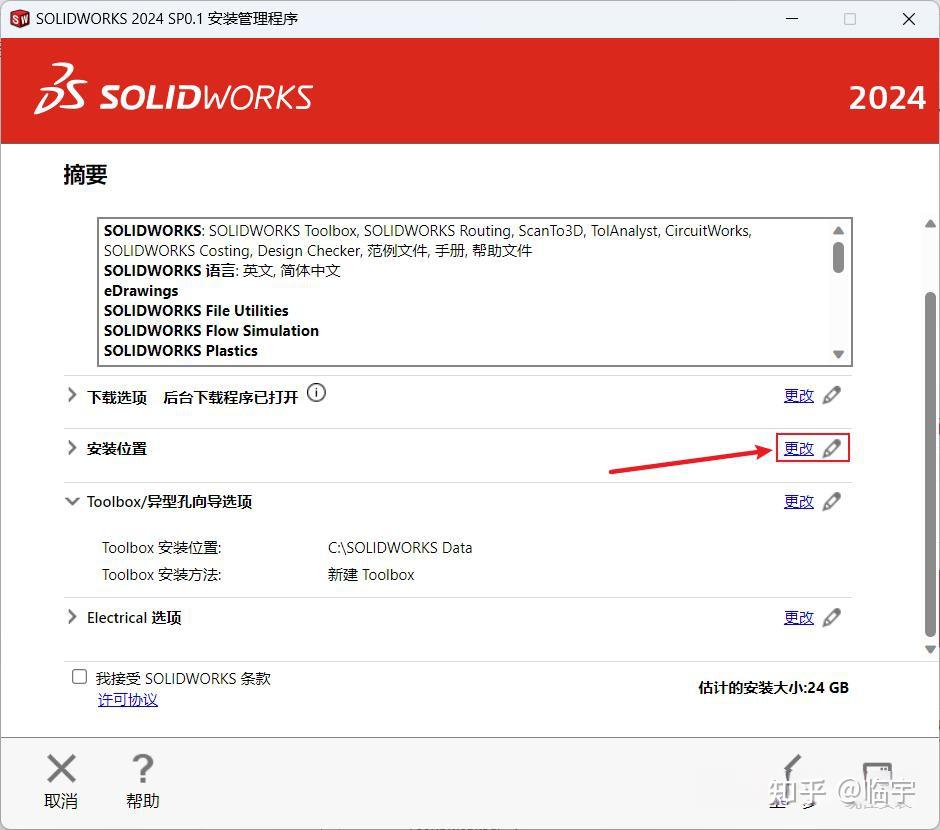The width and height of the screenshot is (940, 830).
Task: Click the pencil edit icon next to 安装位置 更改
Action: click(833, 448)
